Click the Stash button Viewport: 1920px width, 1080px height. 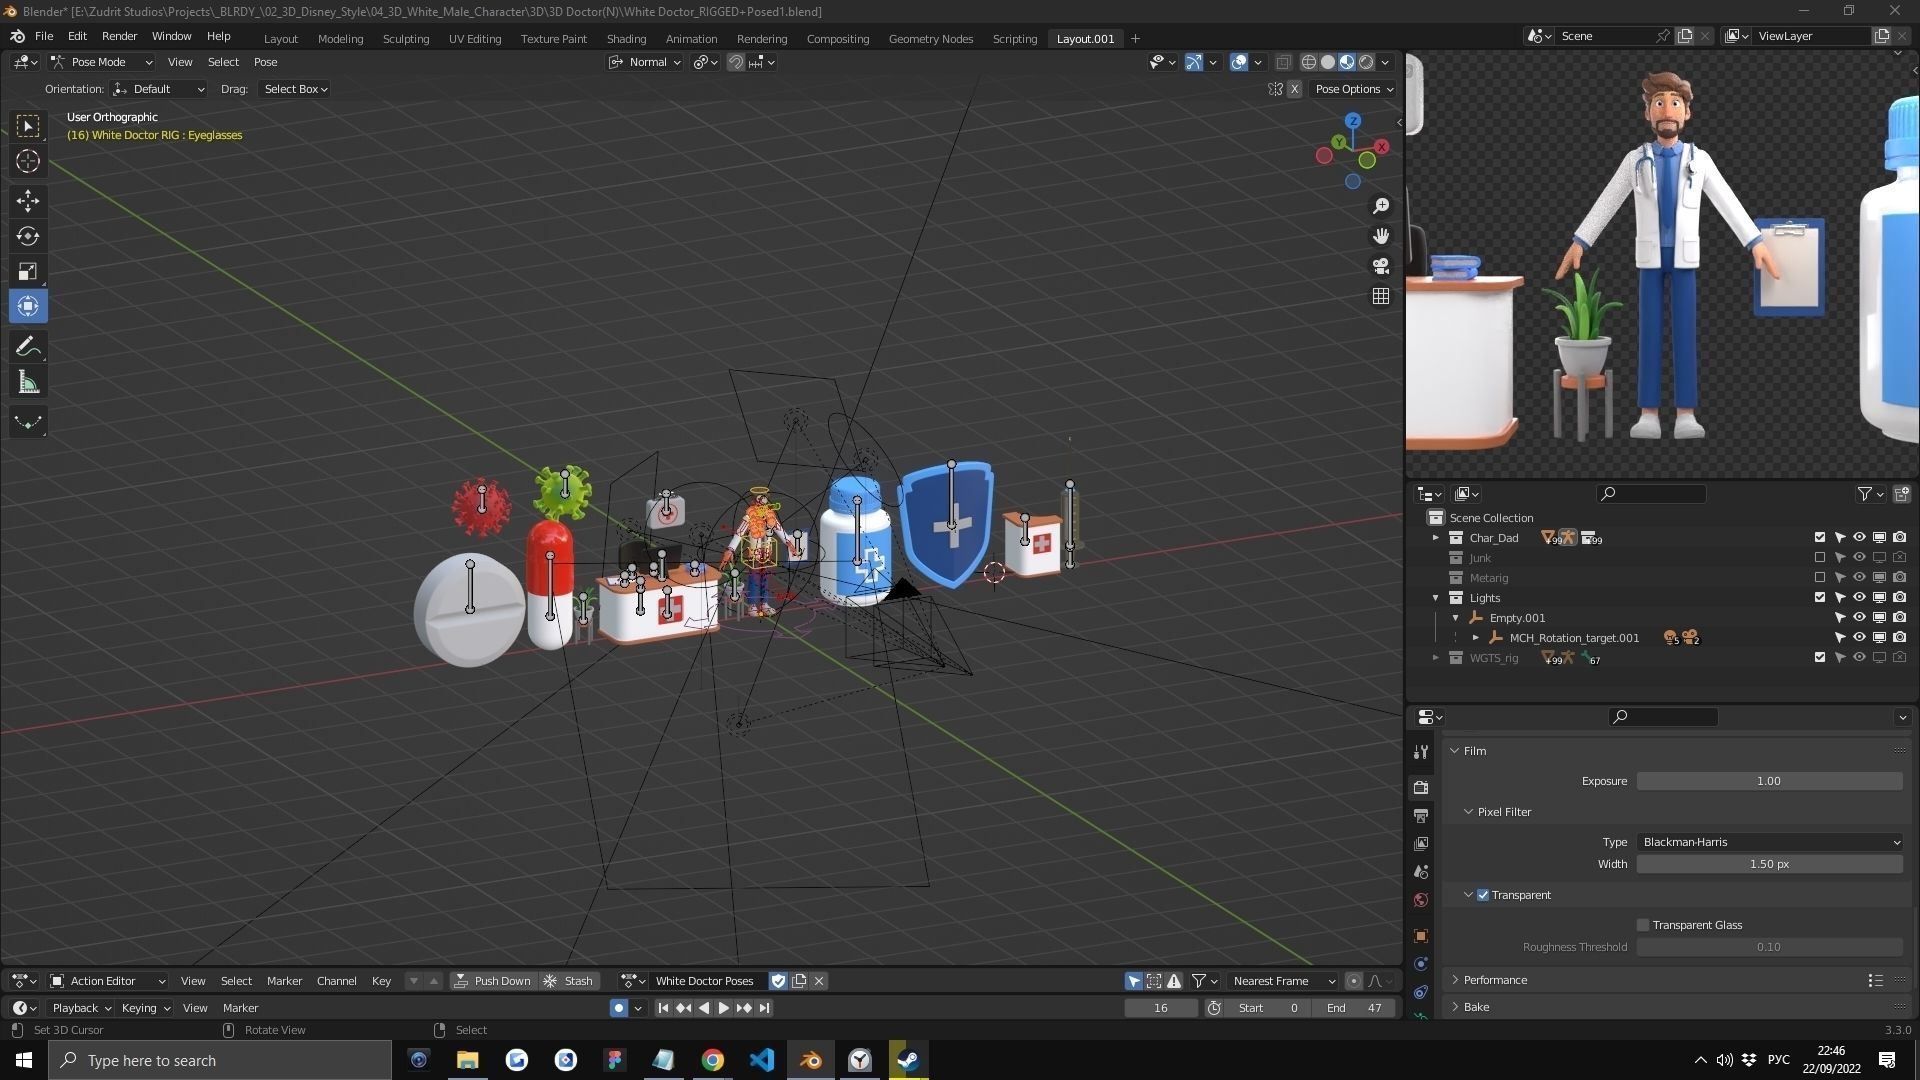click(568, 981)
